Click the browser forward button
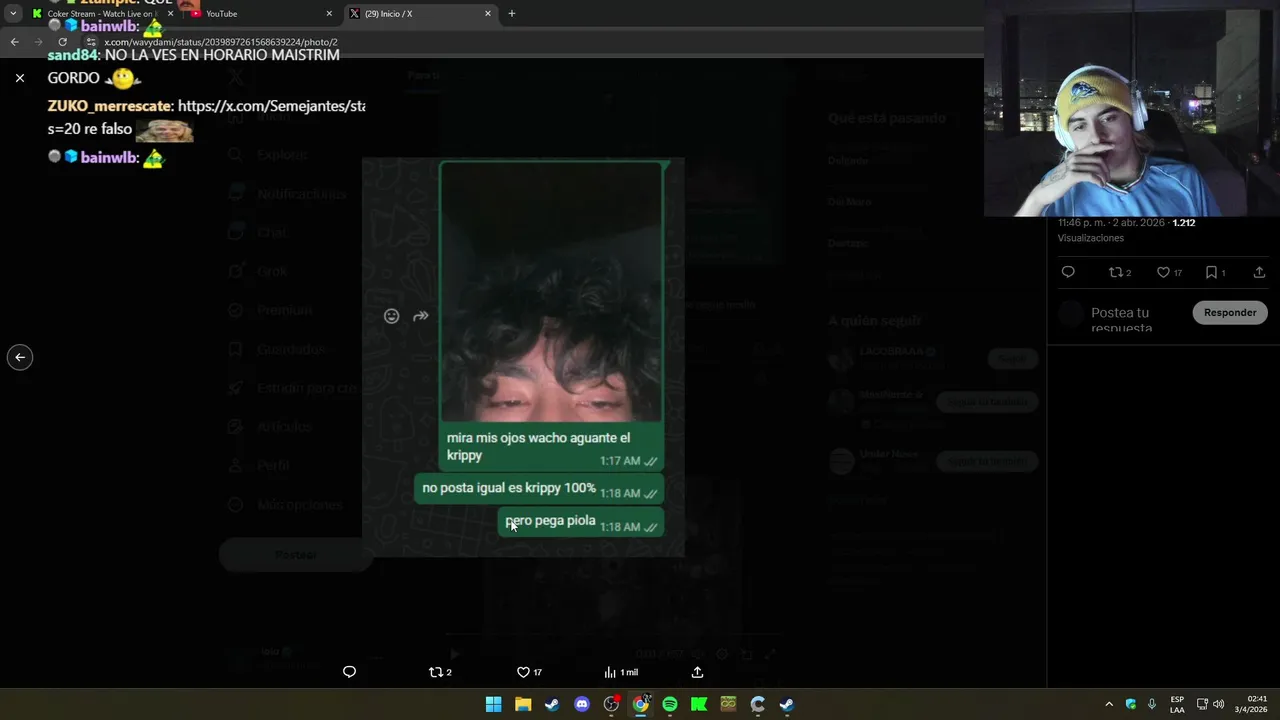Screen dimensions: 1280x720 coord(38,42)
